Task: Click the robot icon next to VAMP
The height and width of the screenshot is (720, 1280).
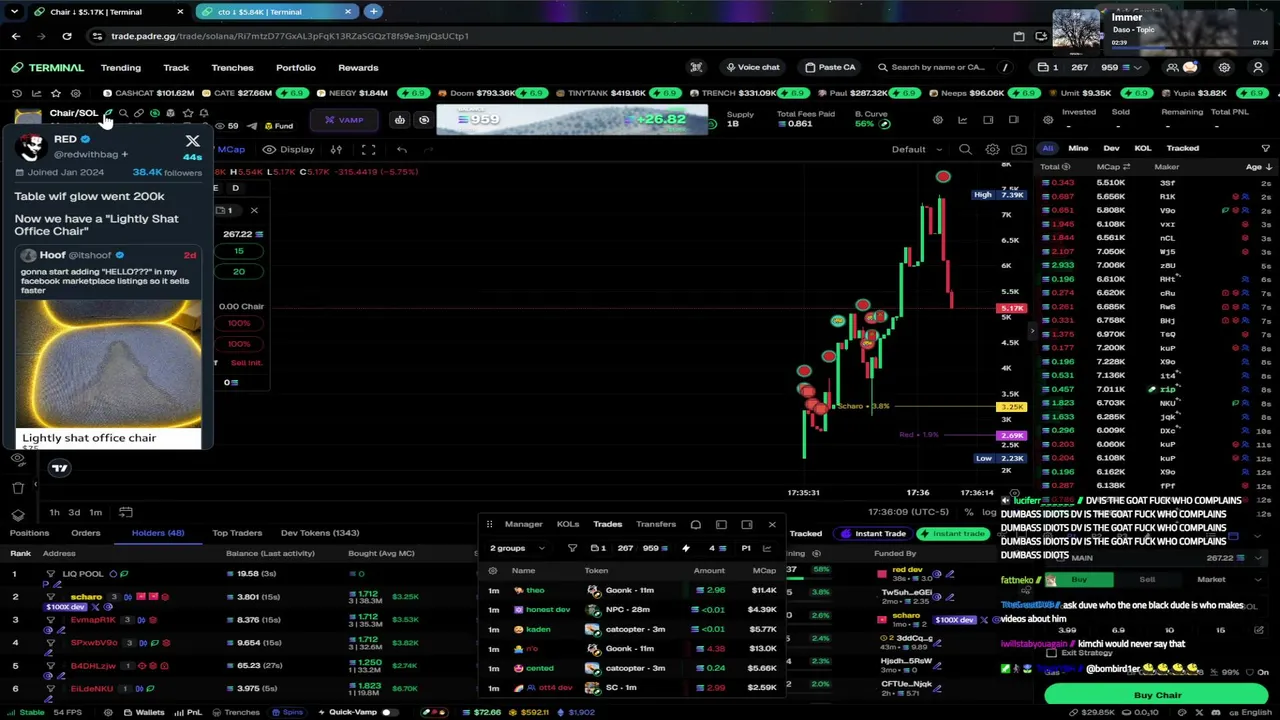Action: click(x=399, y=120)
